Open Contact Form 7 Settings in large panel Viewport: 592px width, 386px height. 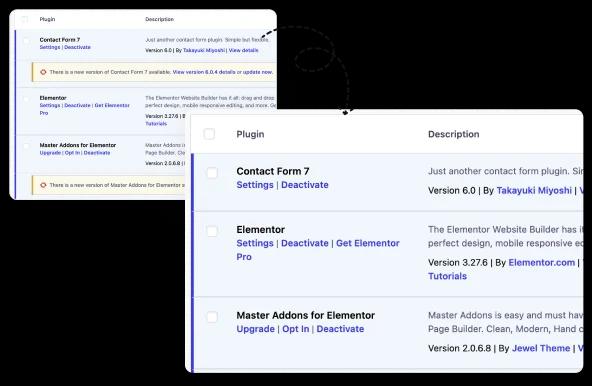click(255, 185)
